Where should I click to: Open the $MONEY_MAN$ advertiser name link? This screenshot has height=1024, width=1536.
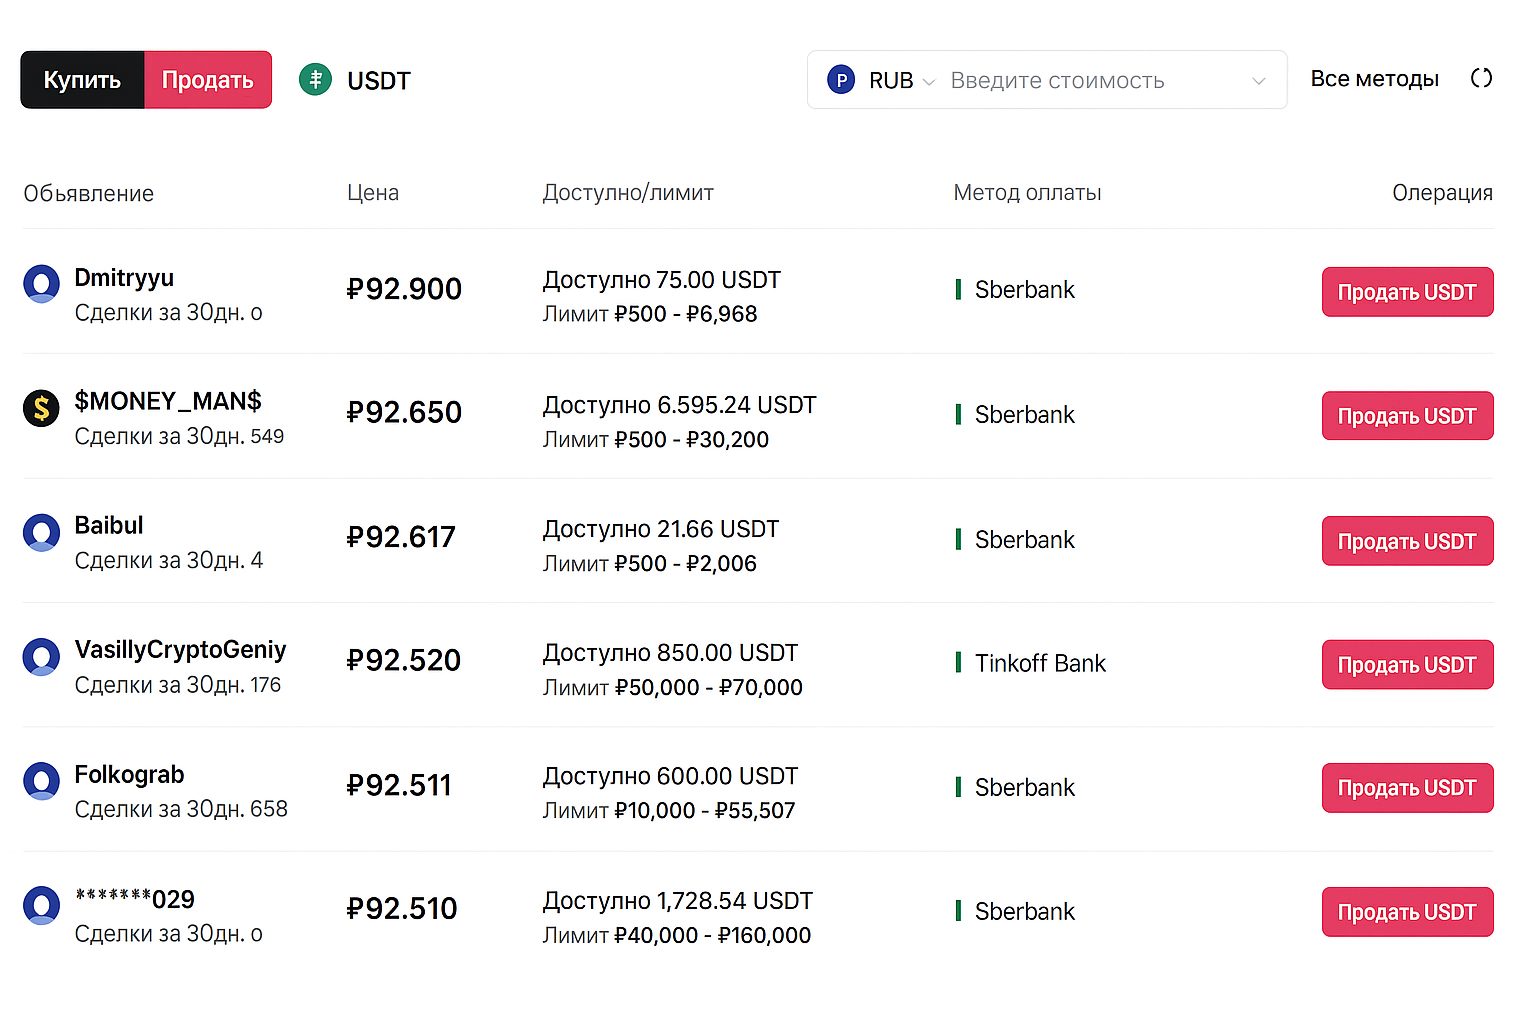click(x=168, y=401)
